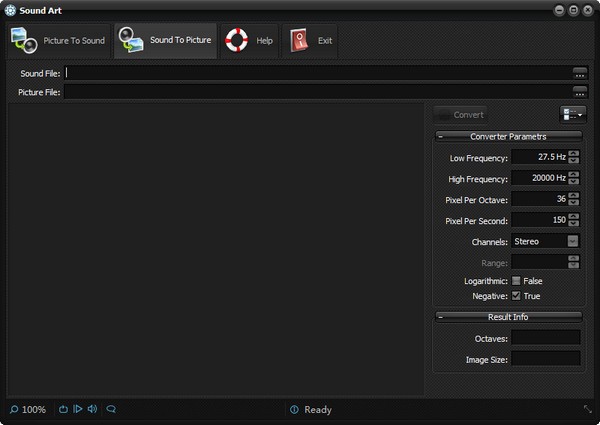Screen dimensions: 600x425
Task: Collapse the Result Info section
Action: pyautogui.click(x=442, y=317)
